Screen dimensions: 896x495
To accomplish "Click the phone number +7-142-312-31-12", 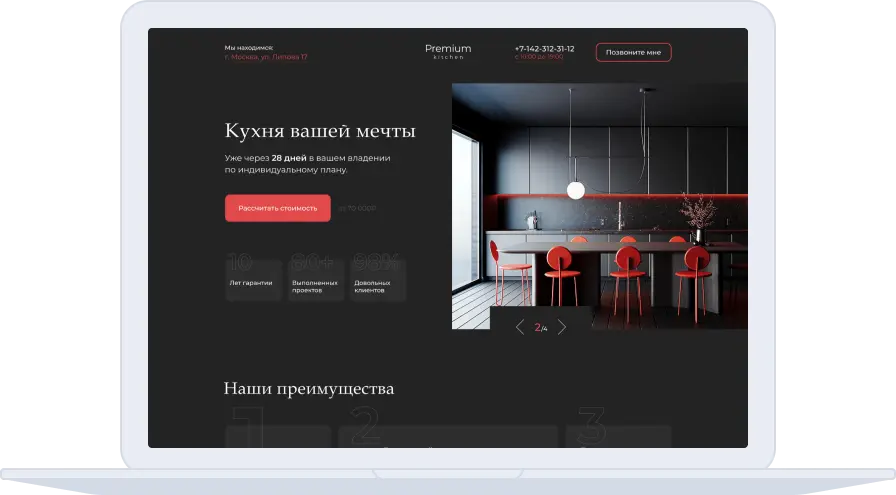I will pos(544,48).
